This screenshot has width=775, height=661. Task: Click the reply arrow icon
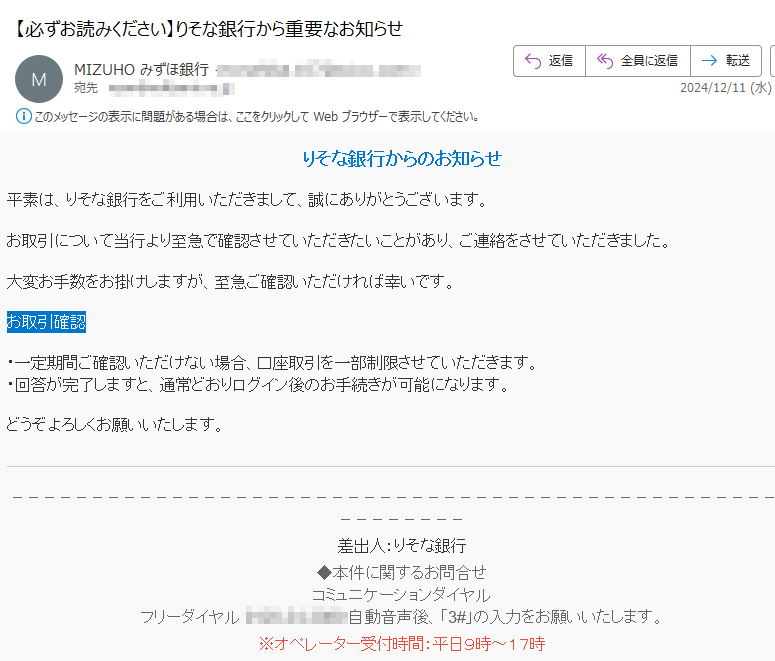[x=533, y=61]
